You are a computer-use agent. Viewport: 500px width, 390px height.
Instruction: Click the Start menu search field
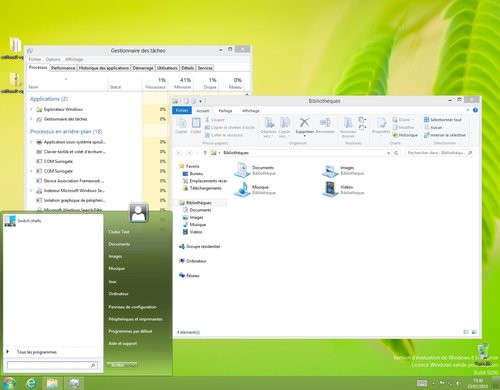click(x=52, y=365)
